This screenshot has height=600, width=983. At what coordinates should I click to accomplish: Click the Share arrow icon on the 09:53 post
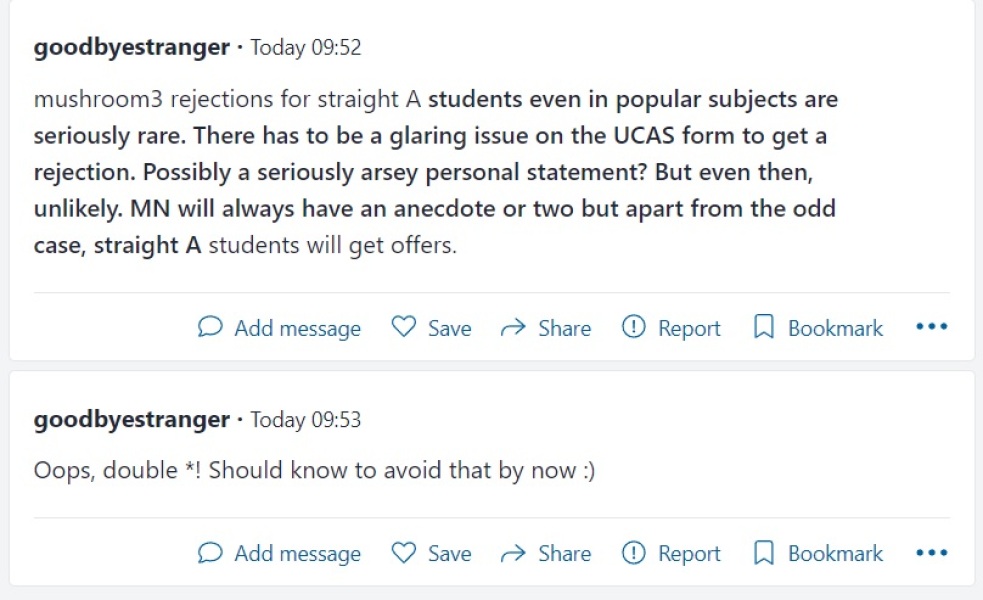point(513,552)
